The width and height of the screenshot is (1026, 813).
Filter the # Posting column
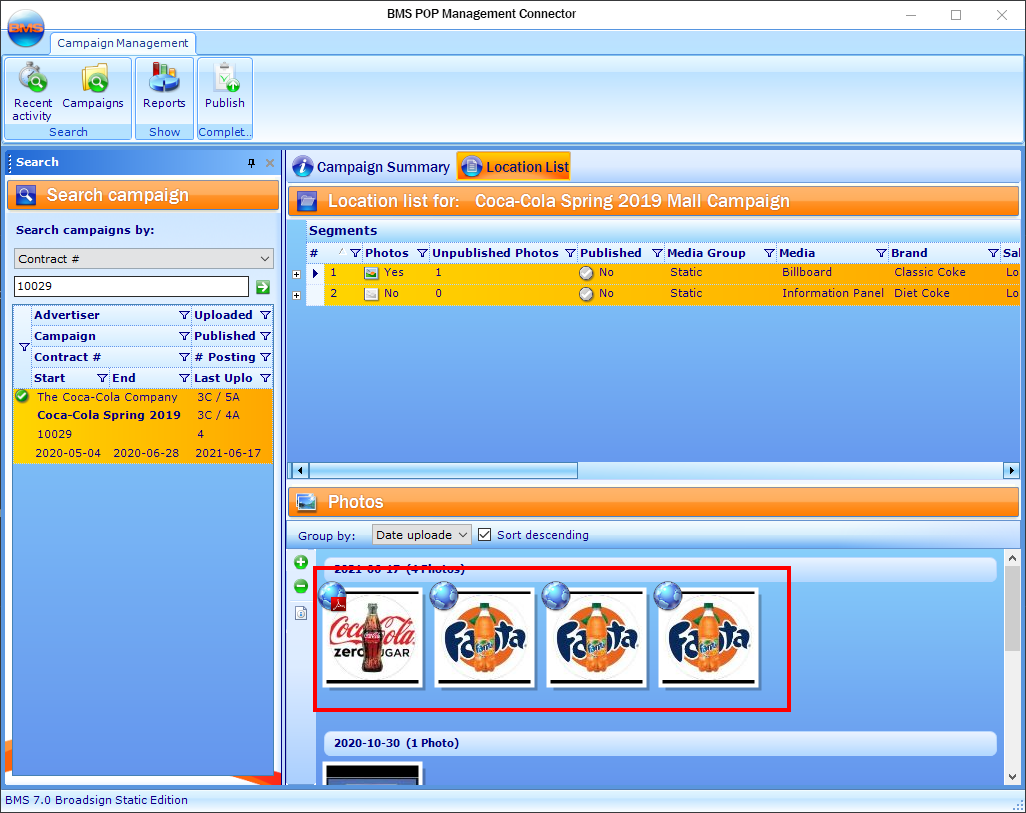click(x=265, y=357)
